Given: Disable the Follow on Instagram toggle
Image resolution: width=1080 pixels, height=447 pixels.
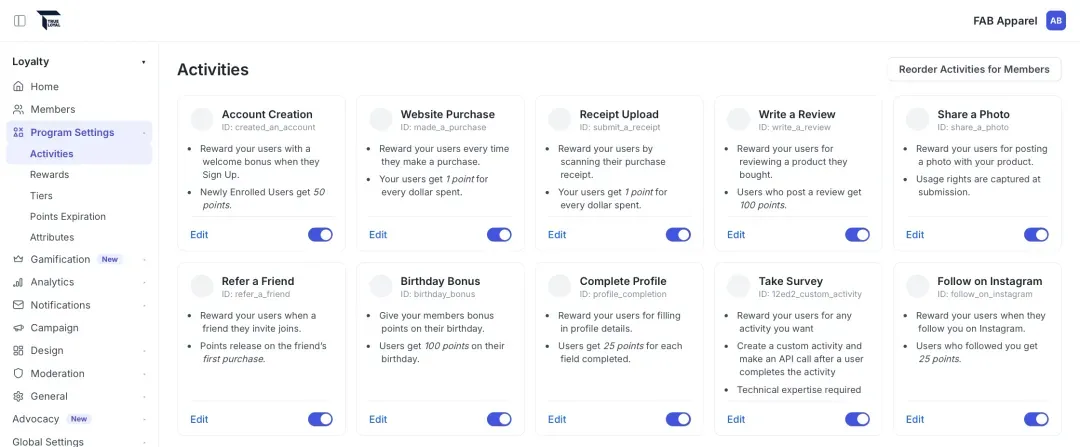Looking at the screenshot, I should coord(1037,419).
